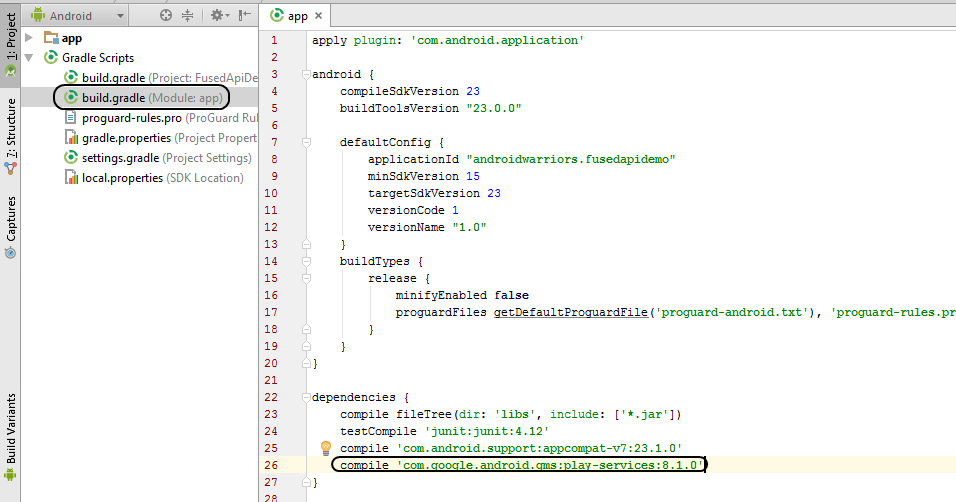Click the Gradle Scripts node icon

[51, 57]
